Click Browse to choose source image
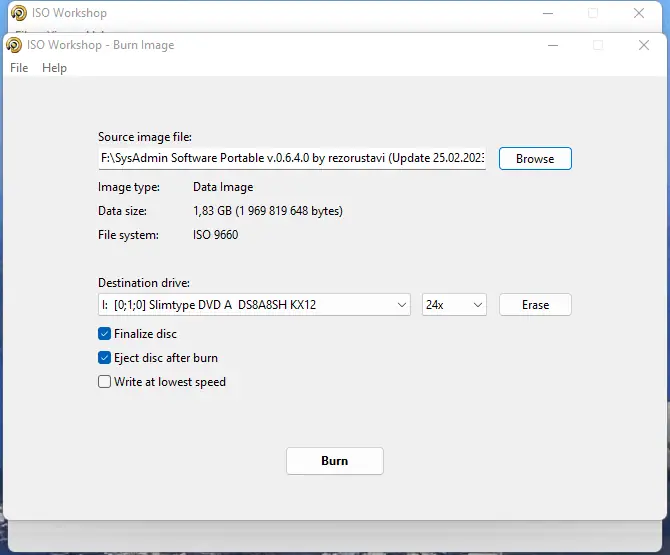The width and height of the screenshot is (670, 555). coord(535,159)
